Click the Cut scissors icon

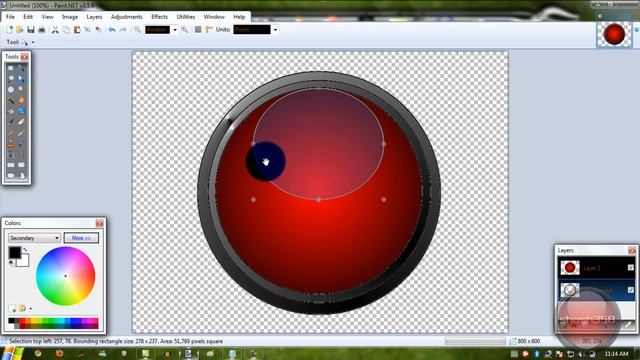coord(55,29)
